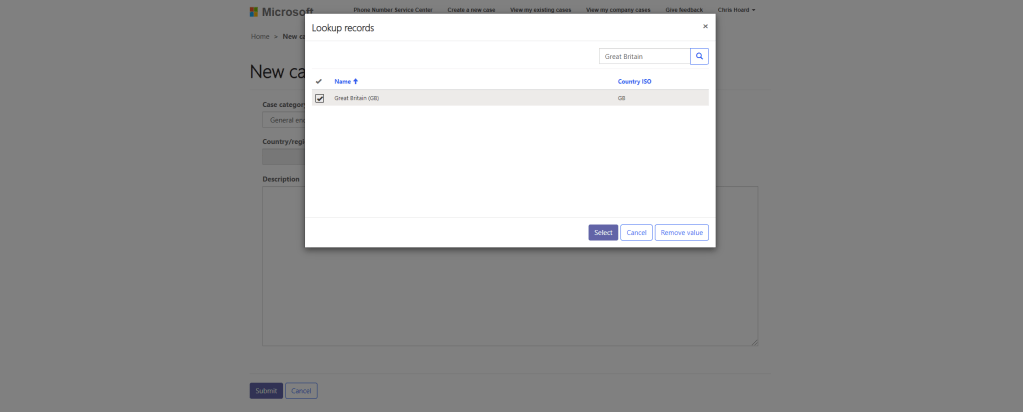Click the Great Britain search field
This screenshot has height=412, width=1023.
[x=644, y=57]
